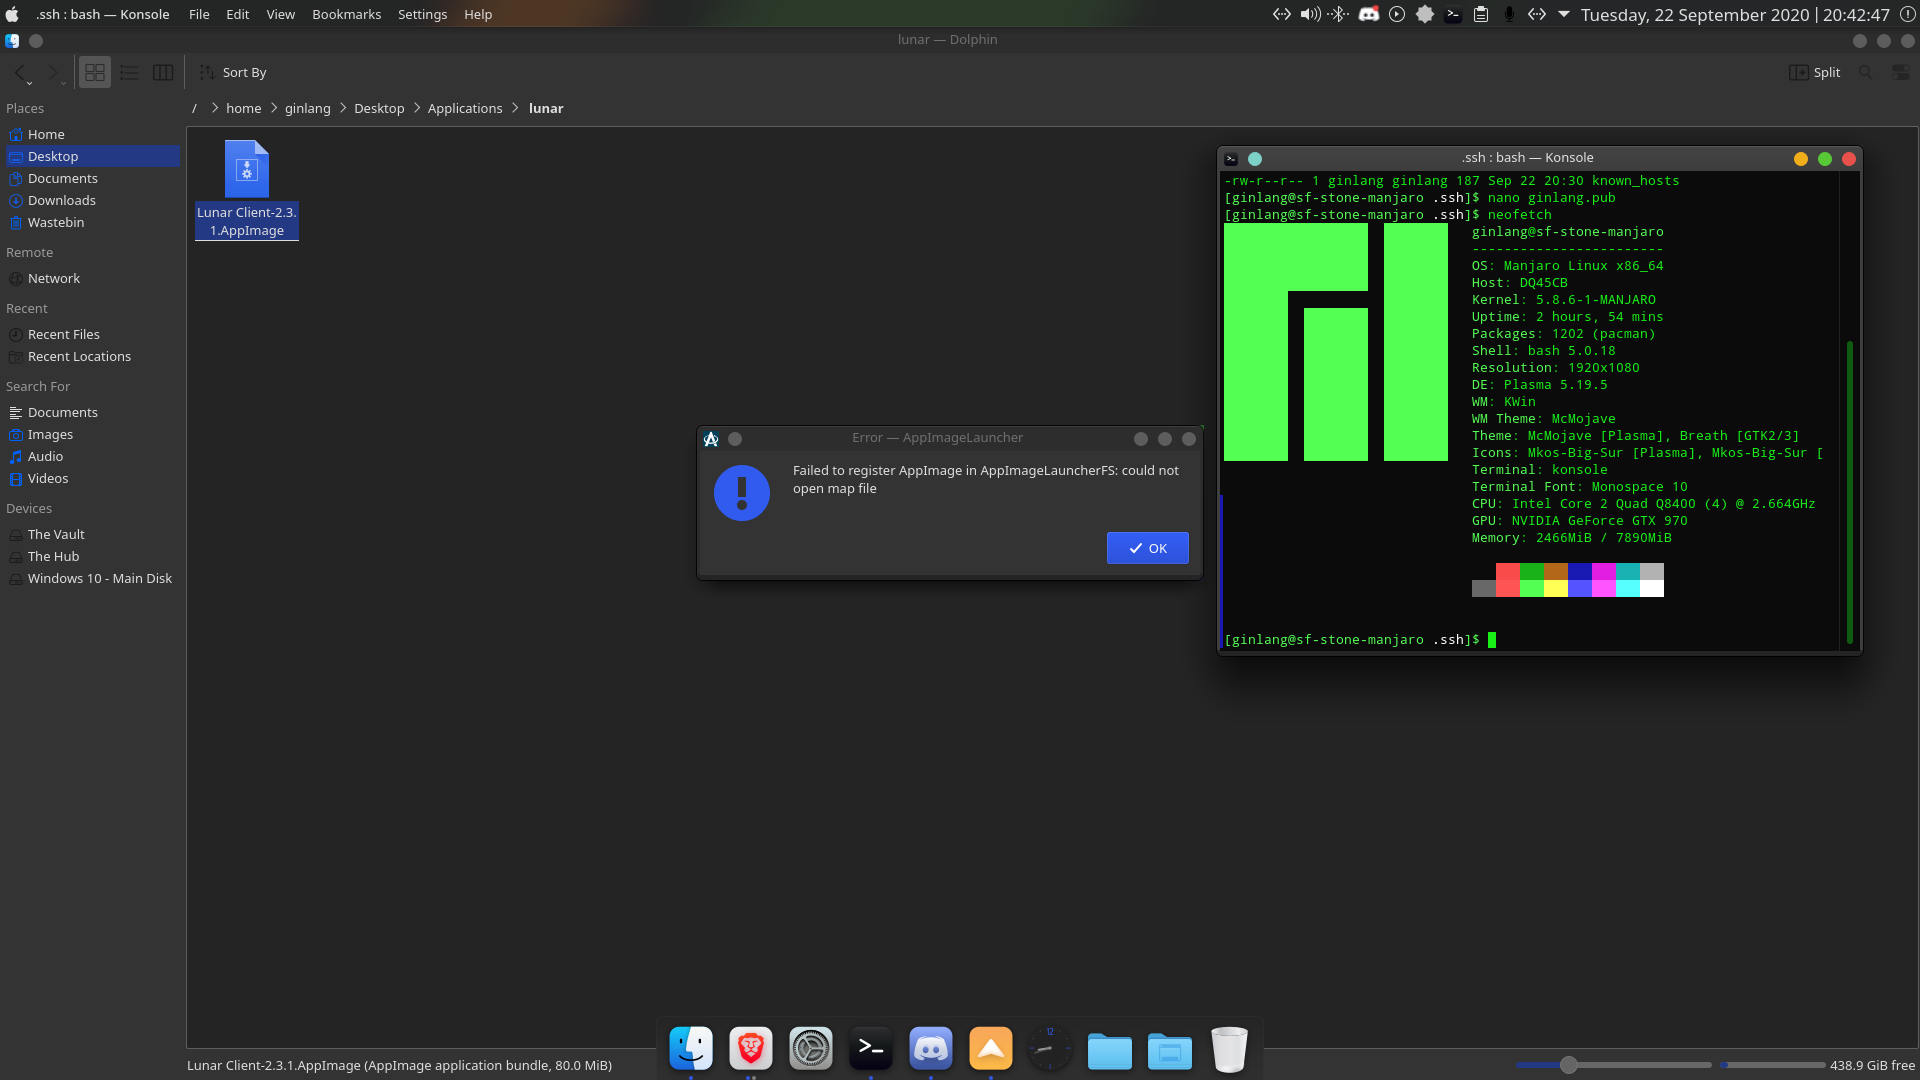
Task: Open the Konsole terminal dock icon
Action: click(x=871, y=1049)
